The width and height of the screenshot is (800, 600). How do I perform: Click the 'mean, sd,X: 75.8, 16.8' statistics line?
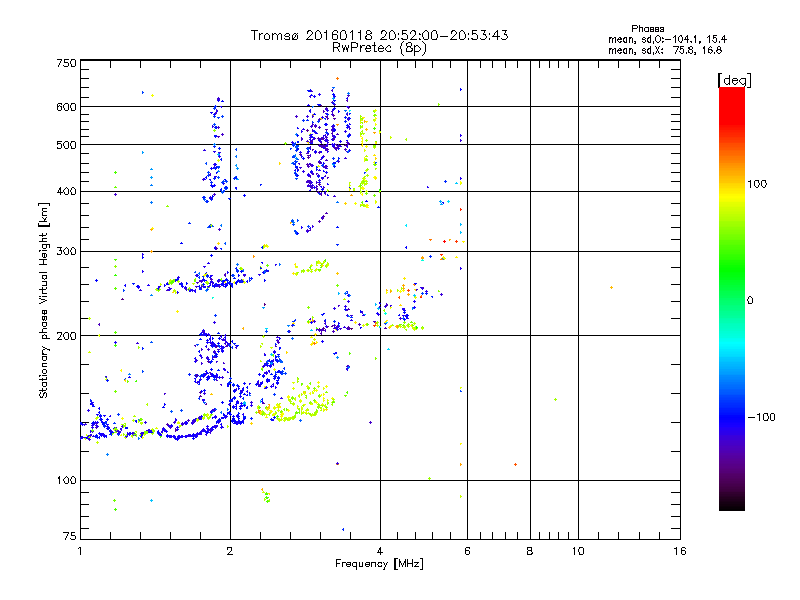click(665, 50)
